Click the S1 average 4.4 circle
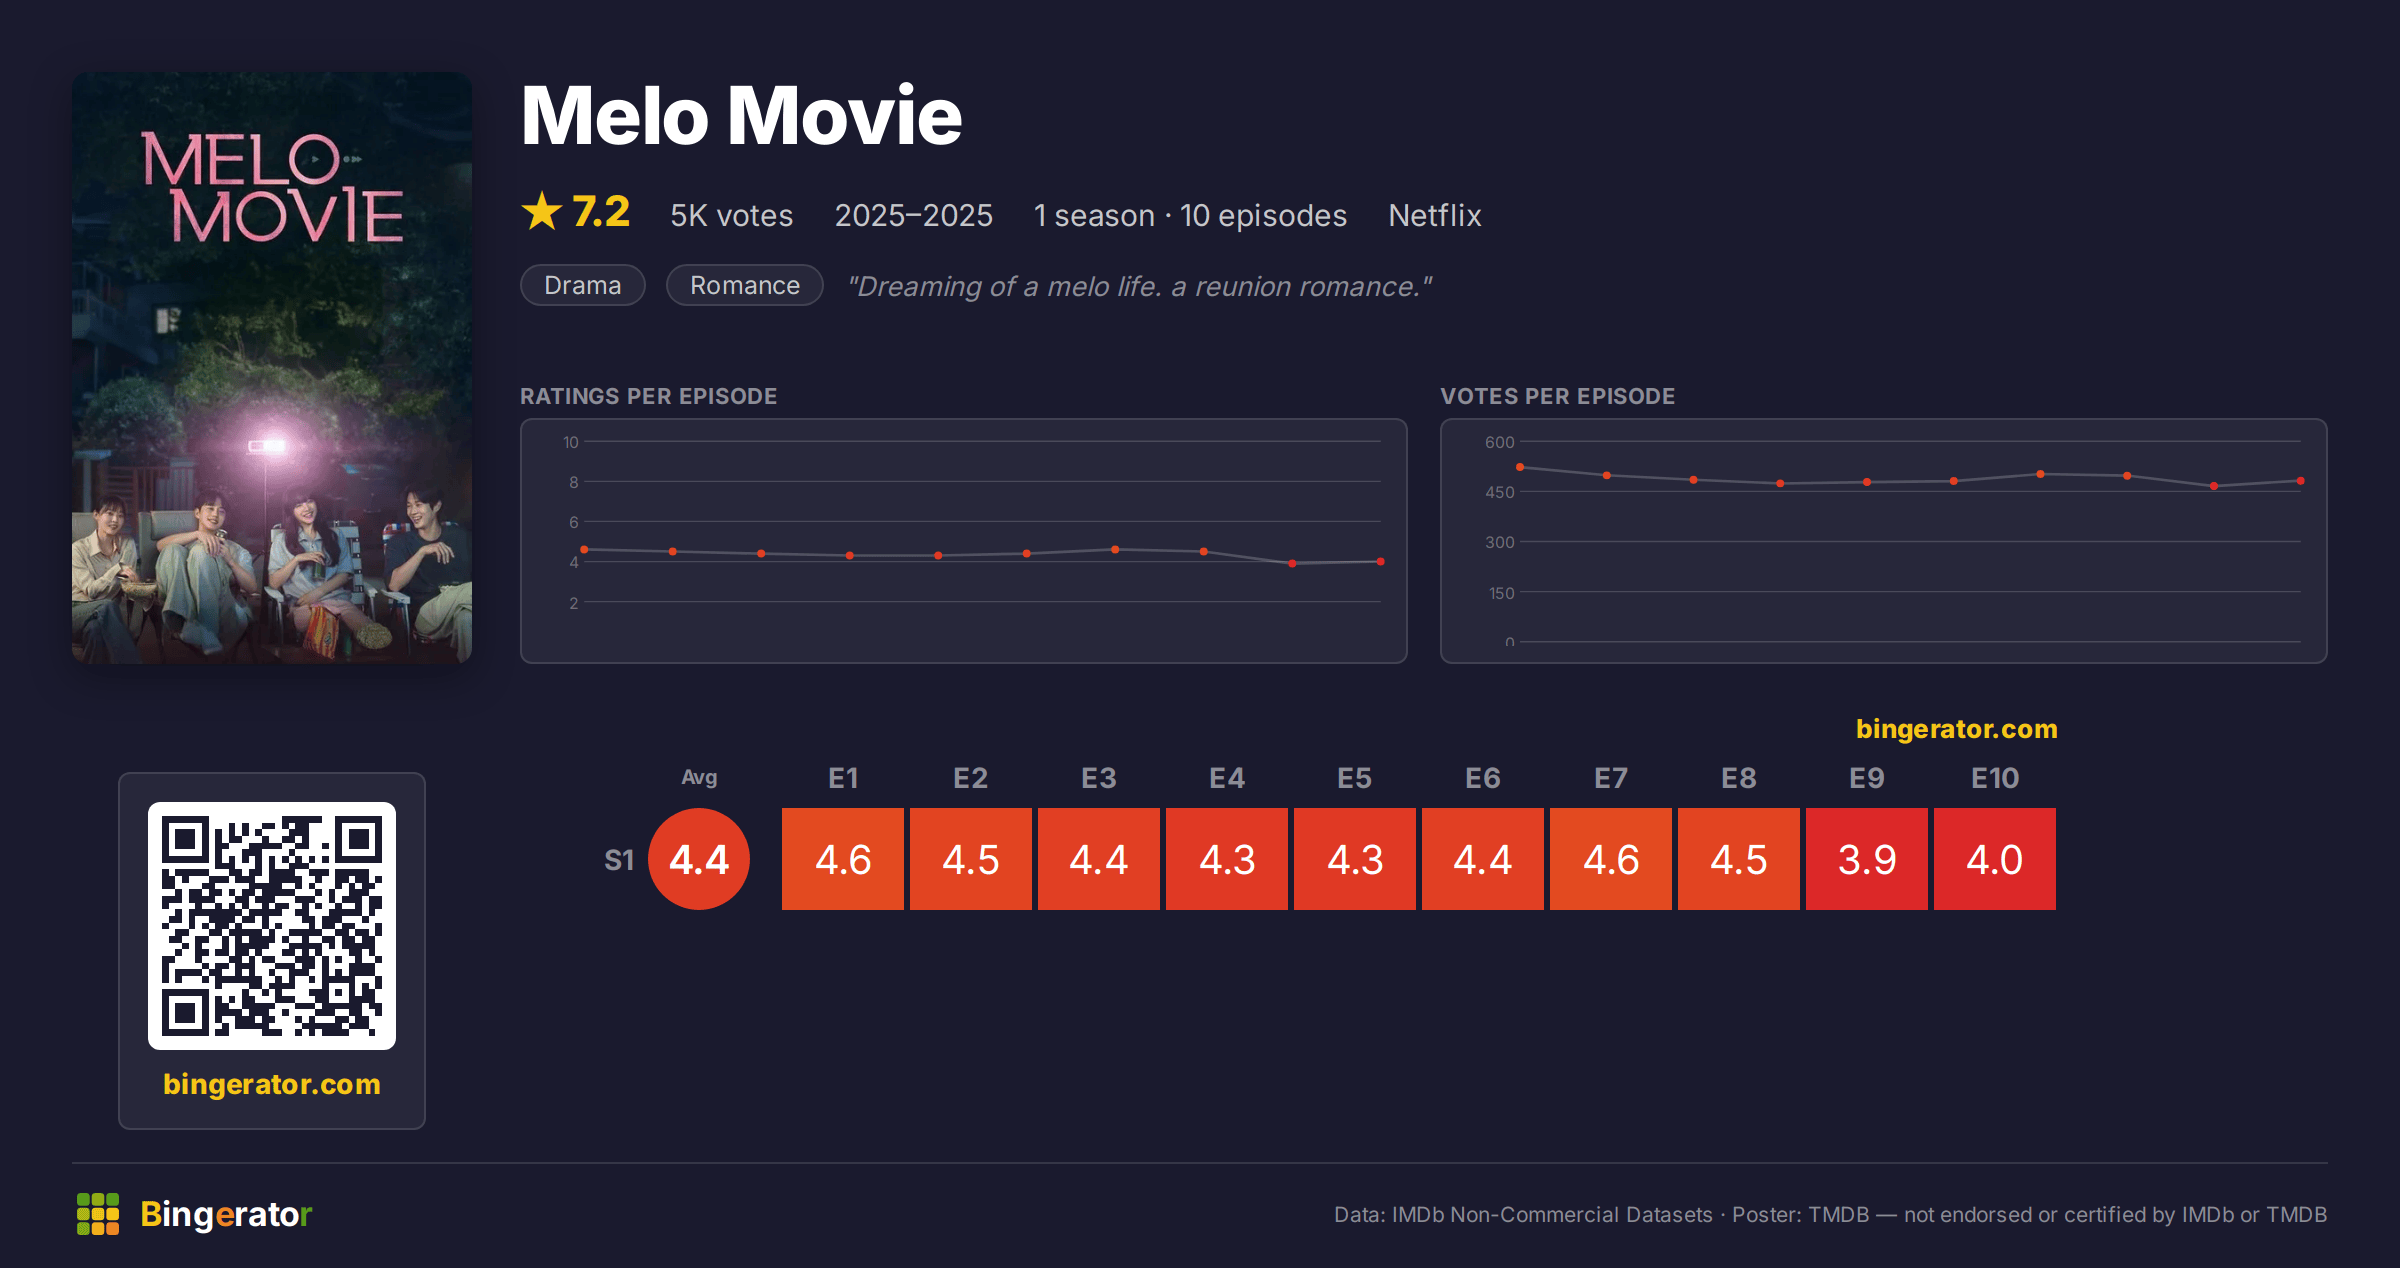Screen dimensions: 2400x1270 click(x=699, y=859)
